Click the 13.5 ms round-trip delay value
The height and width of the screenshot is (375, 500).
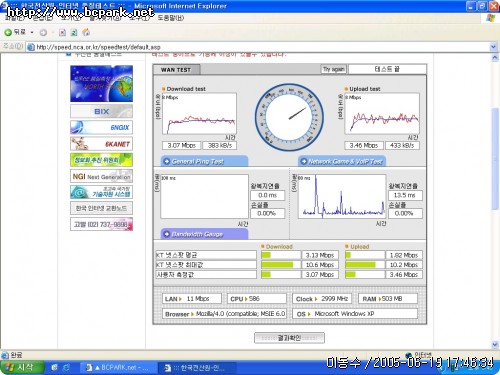[x=405, y=195]
